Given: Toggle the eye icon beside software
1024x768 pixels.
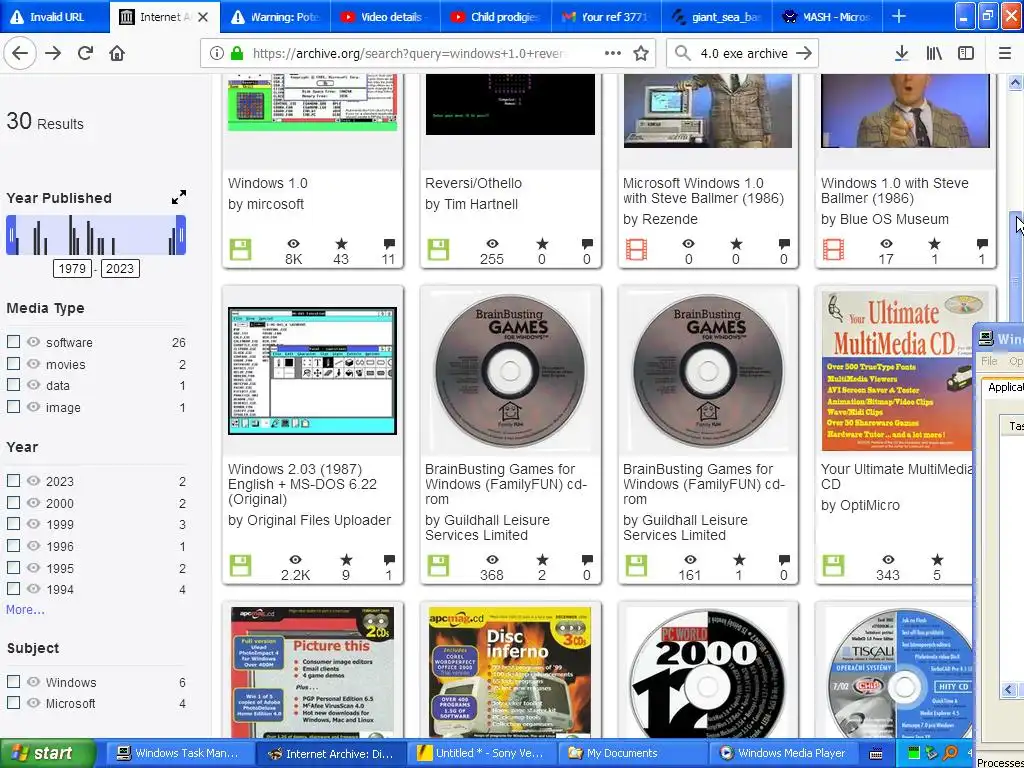Looking at the screenshot, I should pos(33,342).
